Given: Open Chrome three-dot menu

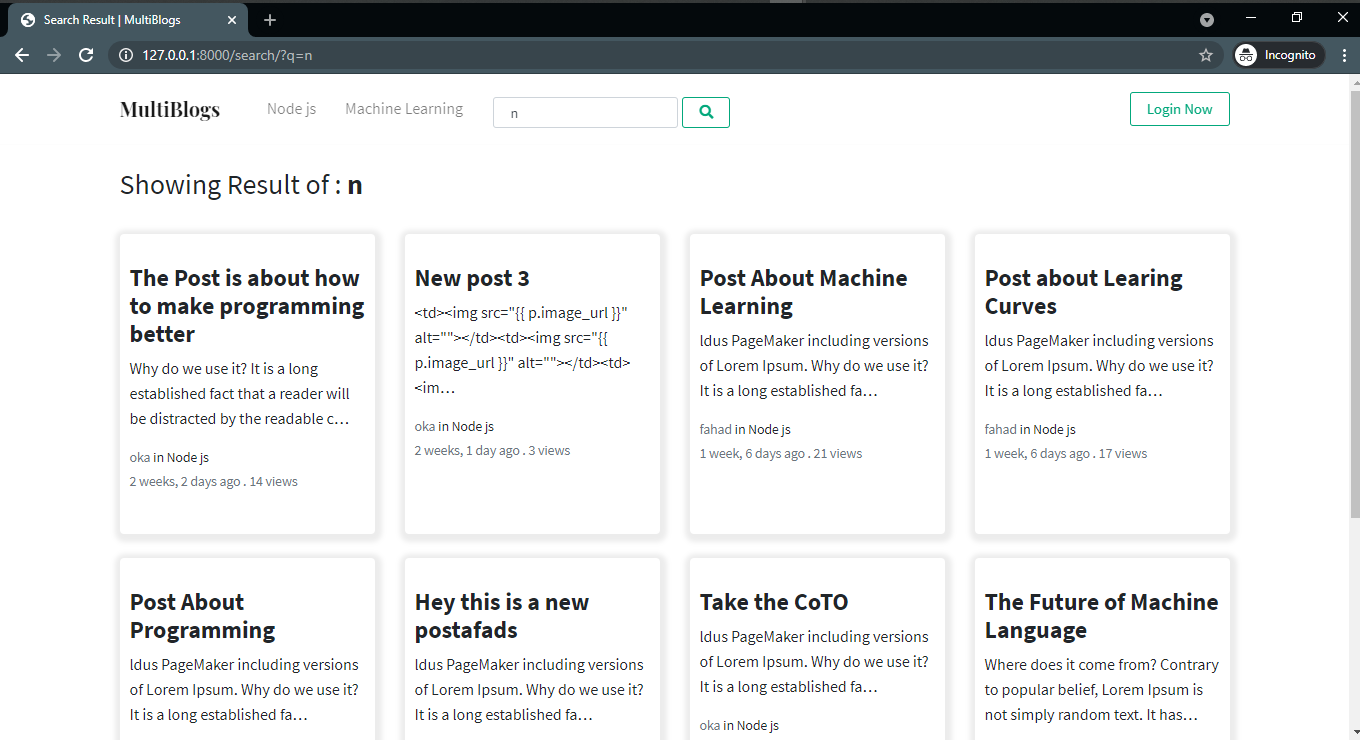Looking at the screenshot, I should pyautogui.click(x=1342, y=55).
